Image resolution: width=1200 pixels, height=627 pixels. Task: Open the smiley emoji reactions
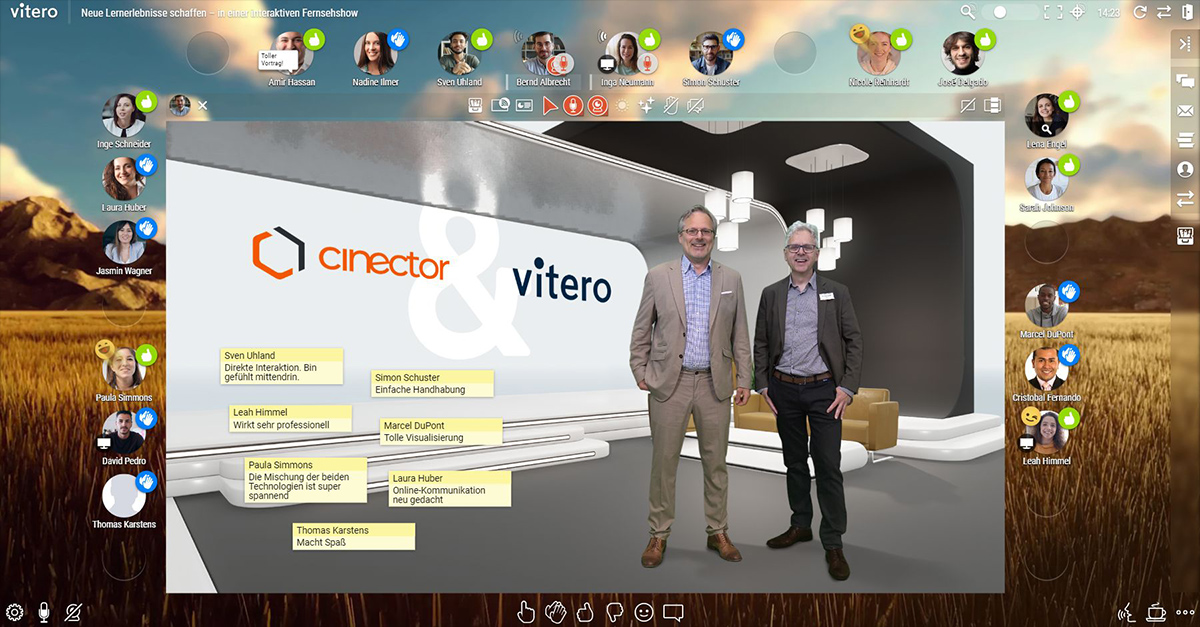point(644,611)
